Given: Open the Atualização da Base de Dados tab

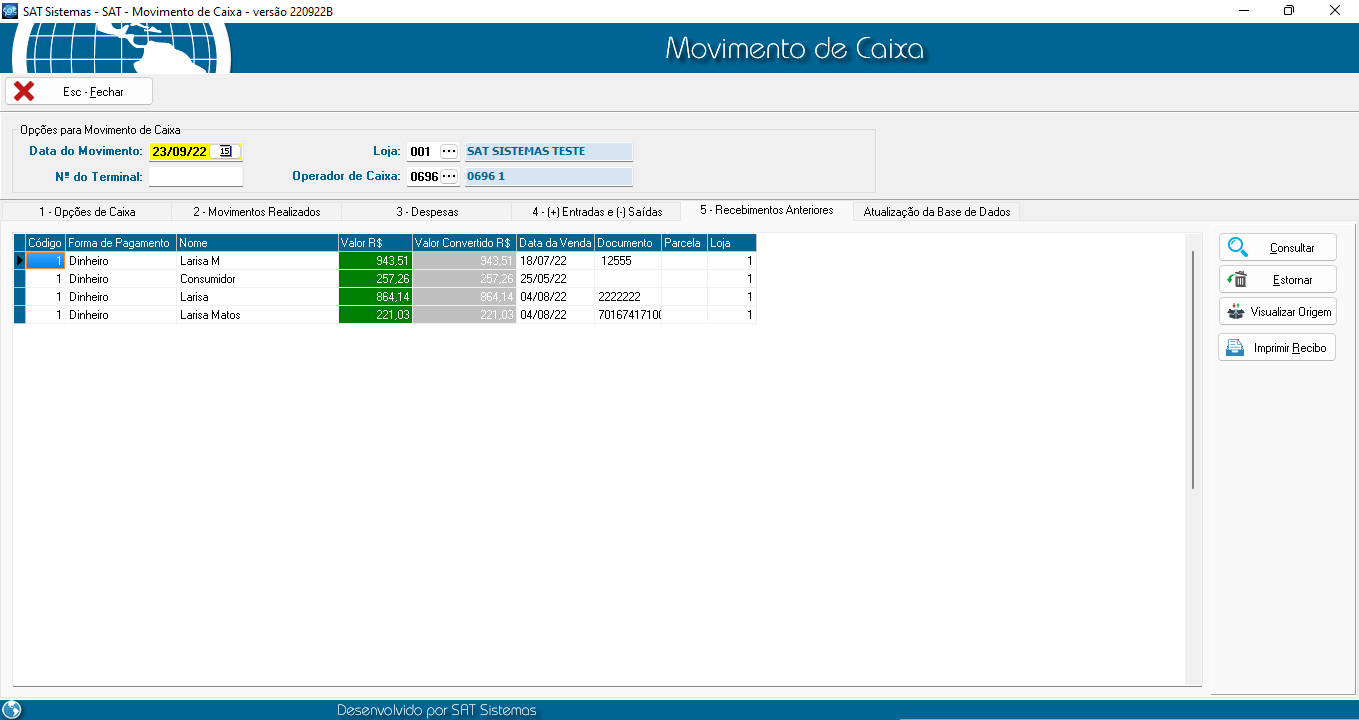Looking at the screenshot, I should (x=937, y=212).
